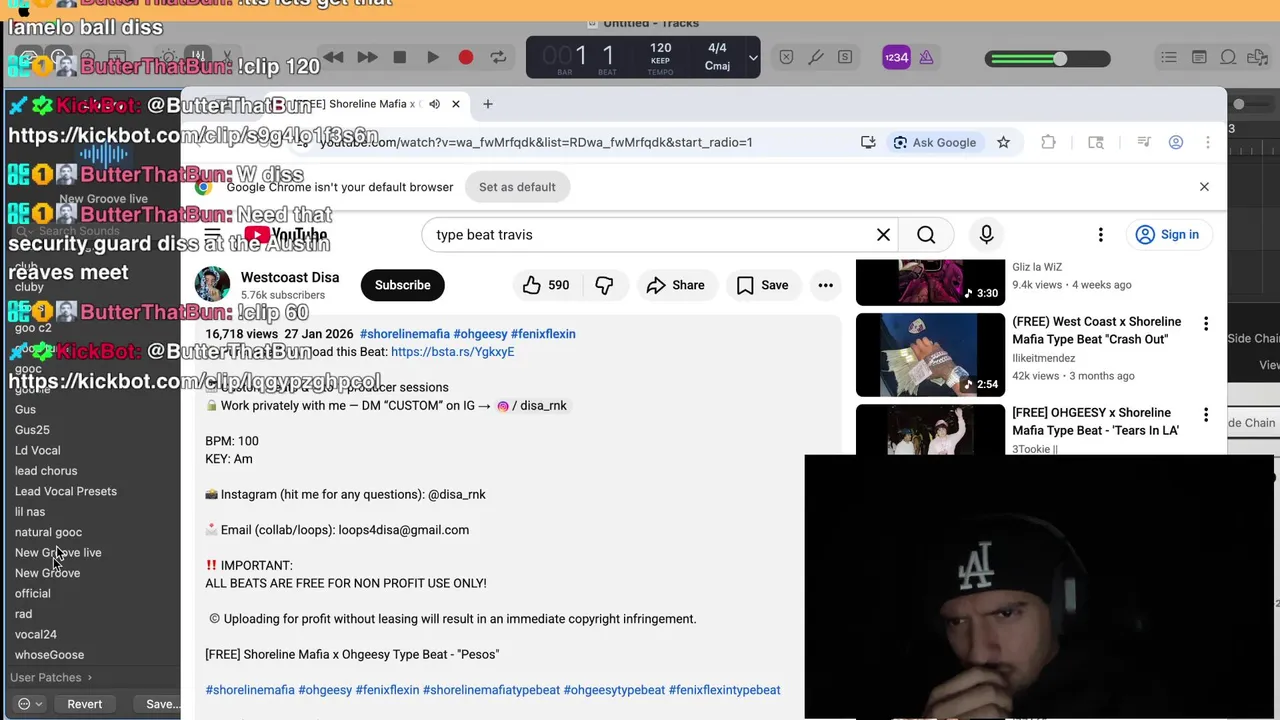Click the tuner icon in Logic toolbar
The image size is (1280, 720).
[816, 58]
